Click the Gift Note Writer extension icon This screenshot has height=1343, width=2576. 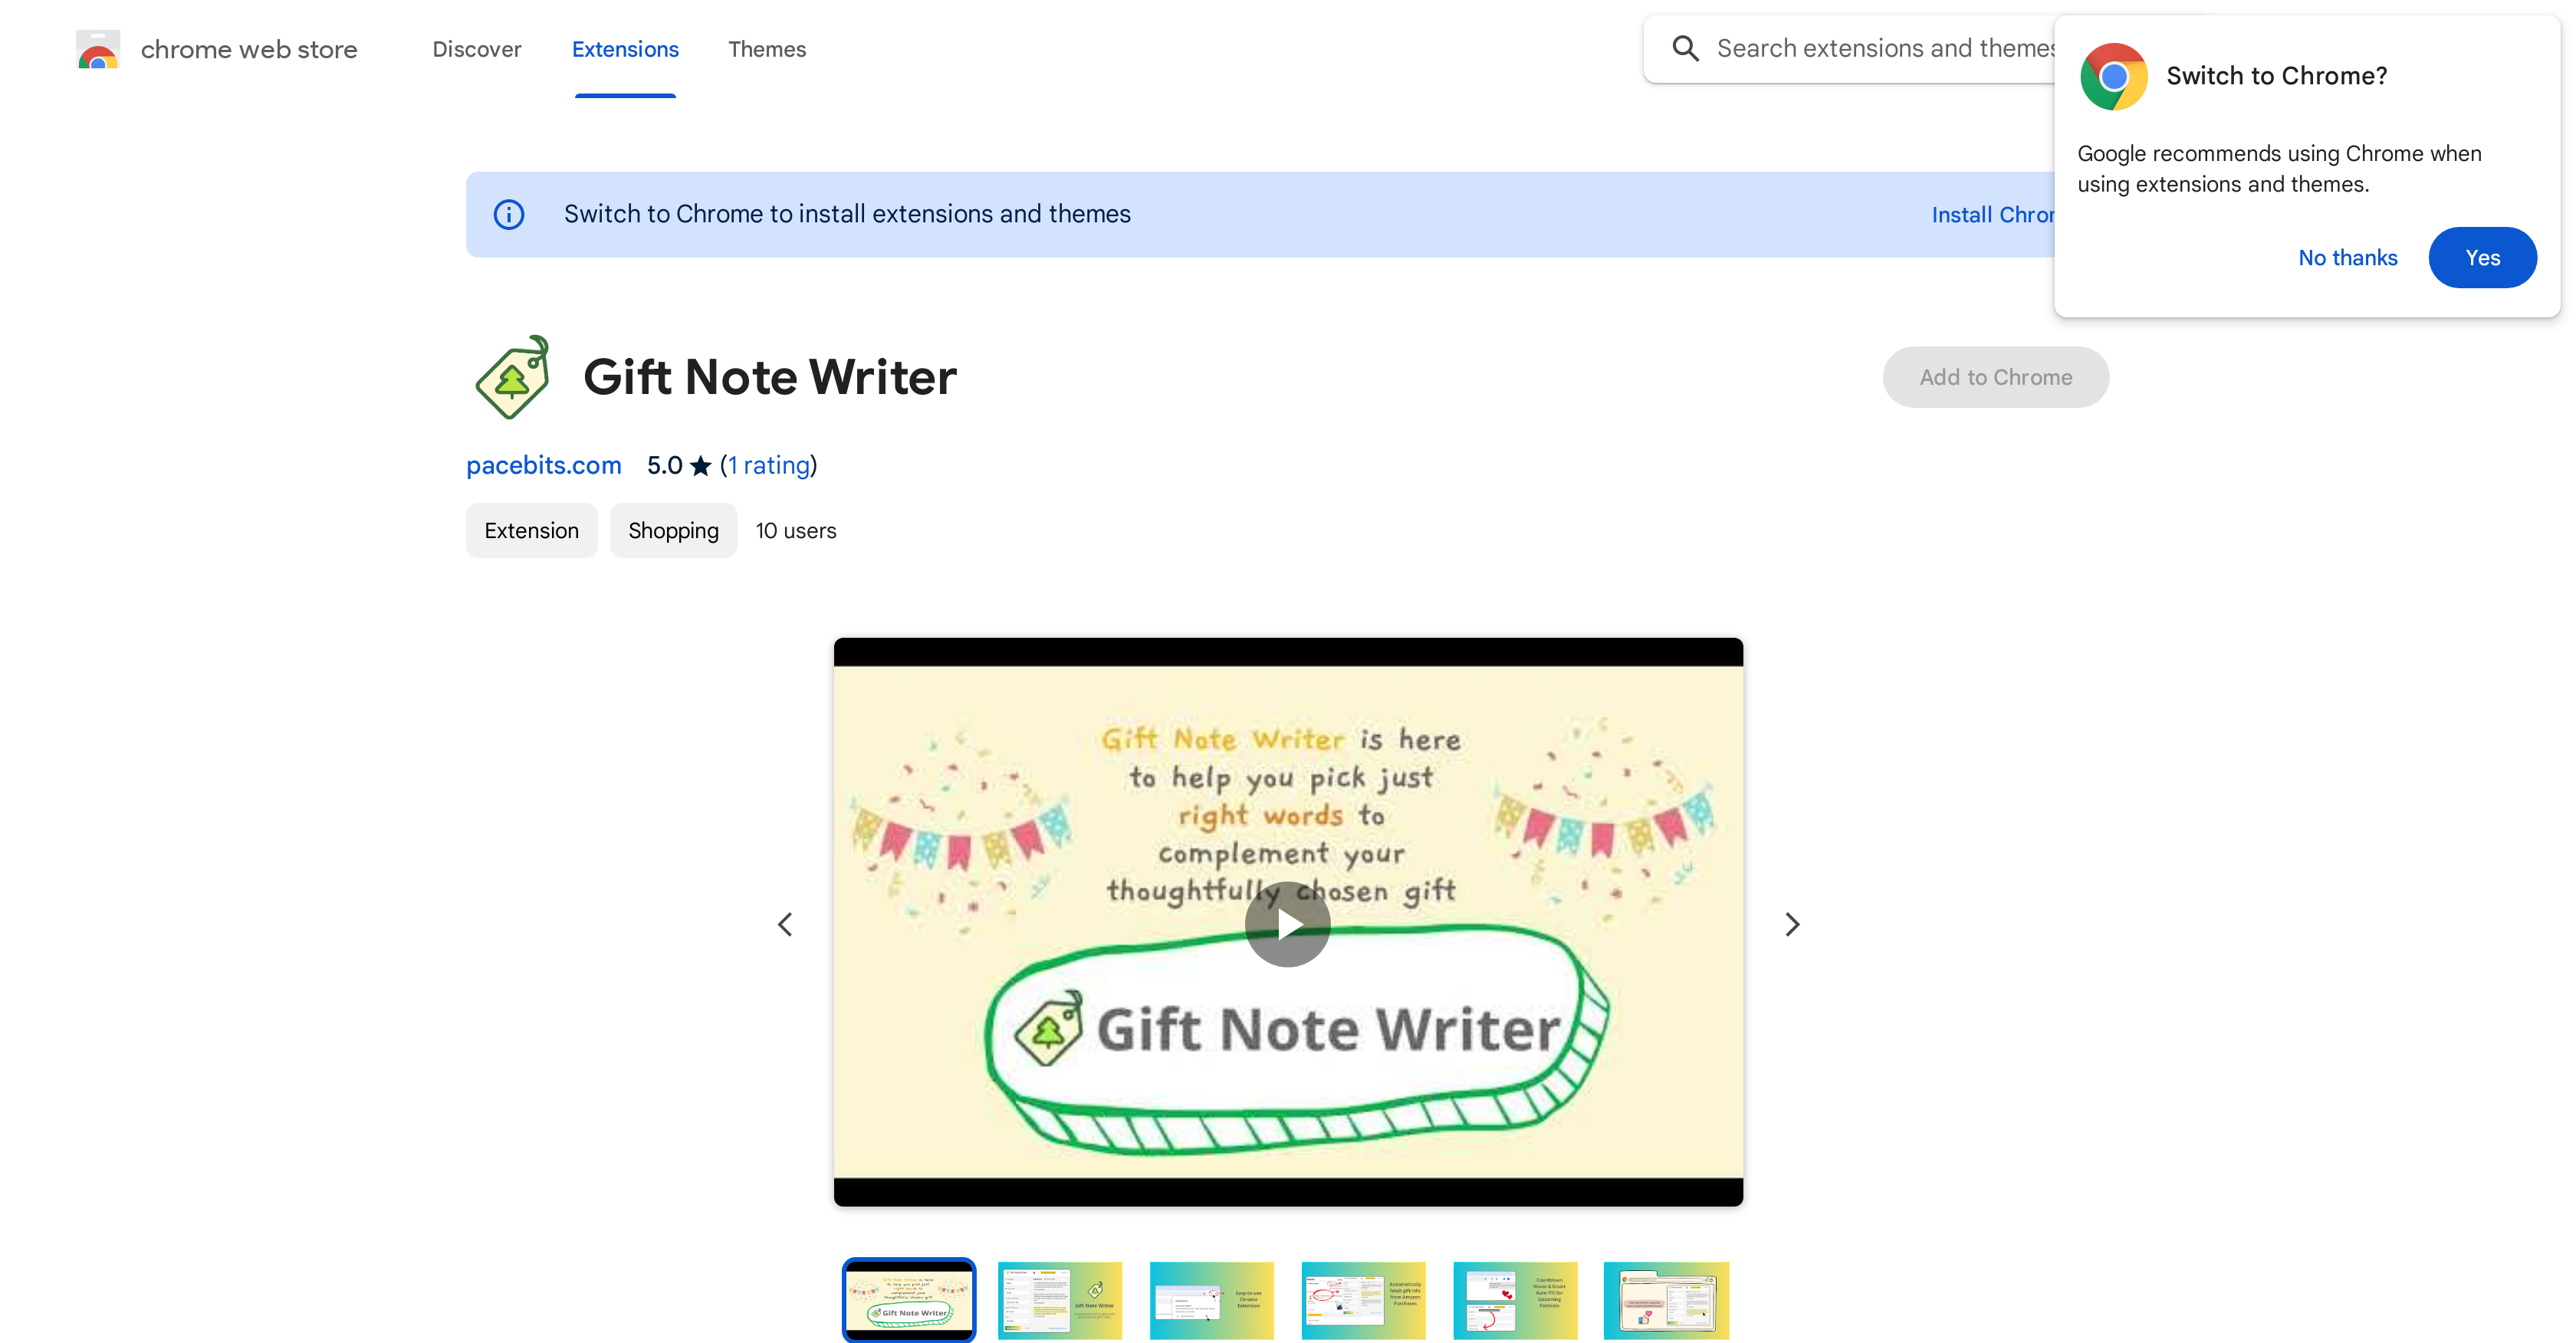pos(511,377)
